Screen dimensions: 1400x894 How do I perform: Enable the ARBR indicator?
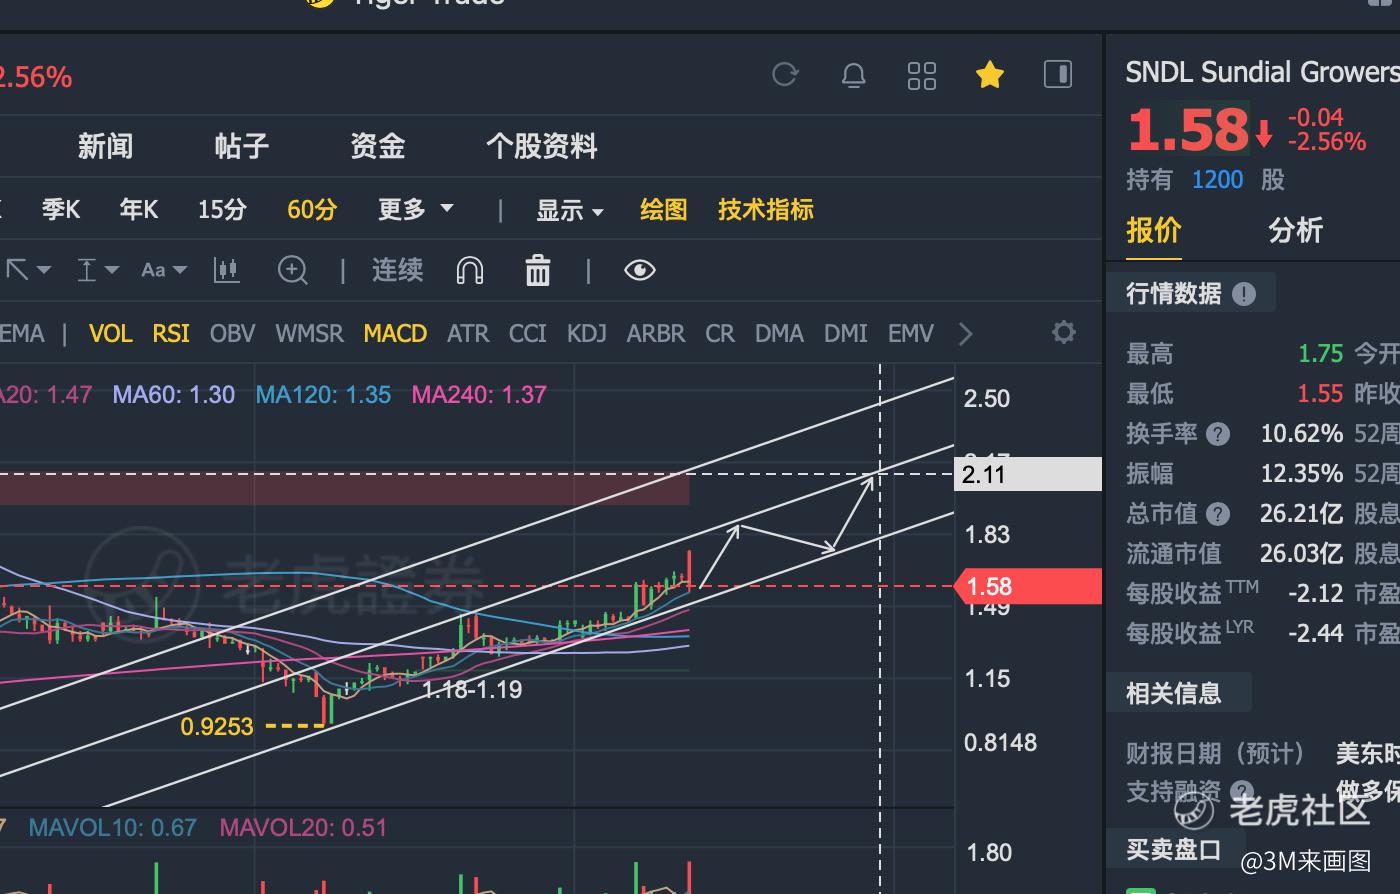pyautogui.click(x=656, y=333)
